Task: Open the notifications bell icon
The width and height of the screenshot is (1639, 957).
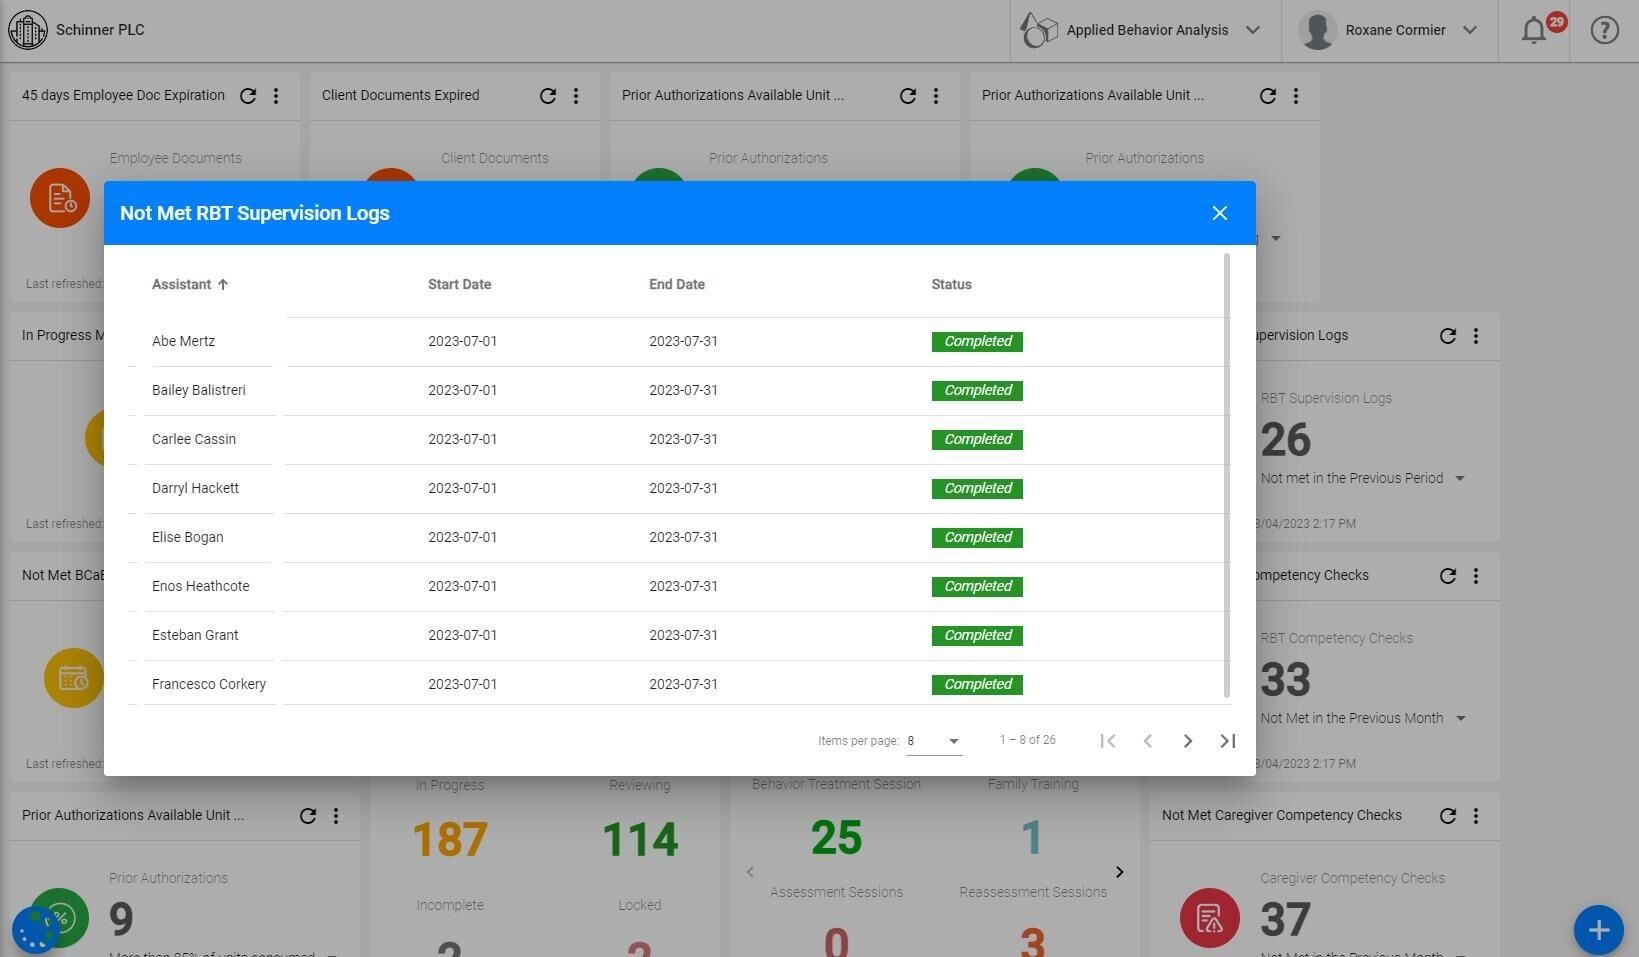Action: click(1534, 30)
